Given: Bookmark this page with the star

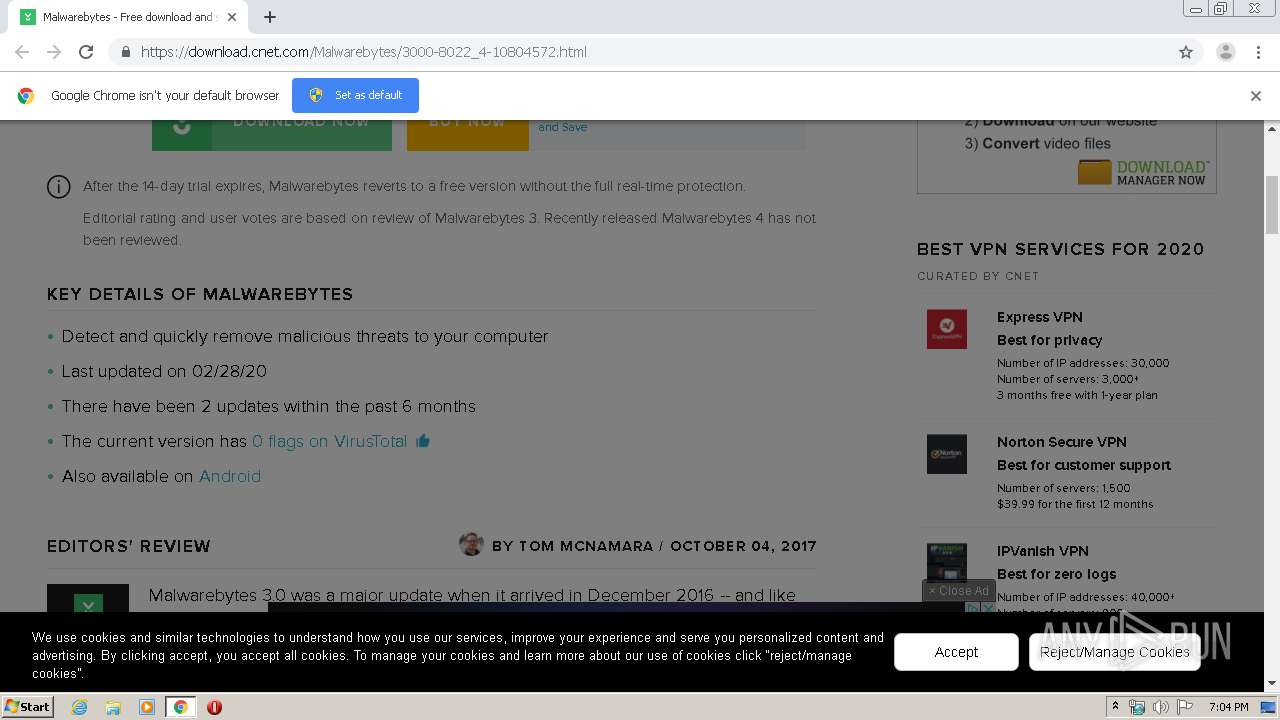Looking at the screenshot, I should point(1186,52).
